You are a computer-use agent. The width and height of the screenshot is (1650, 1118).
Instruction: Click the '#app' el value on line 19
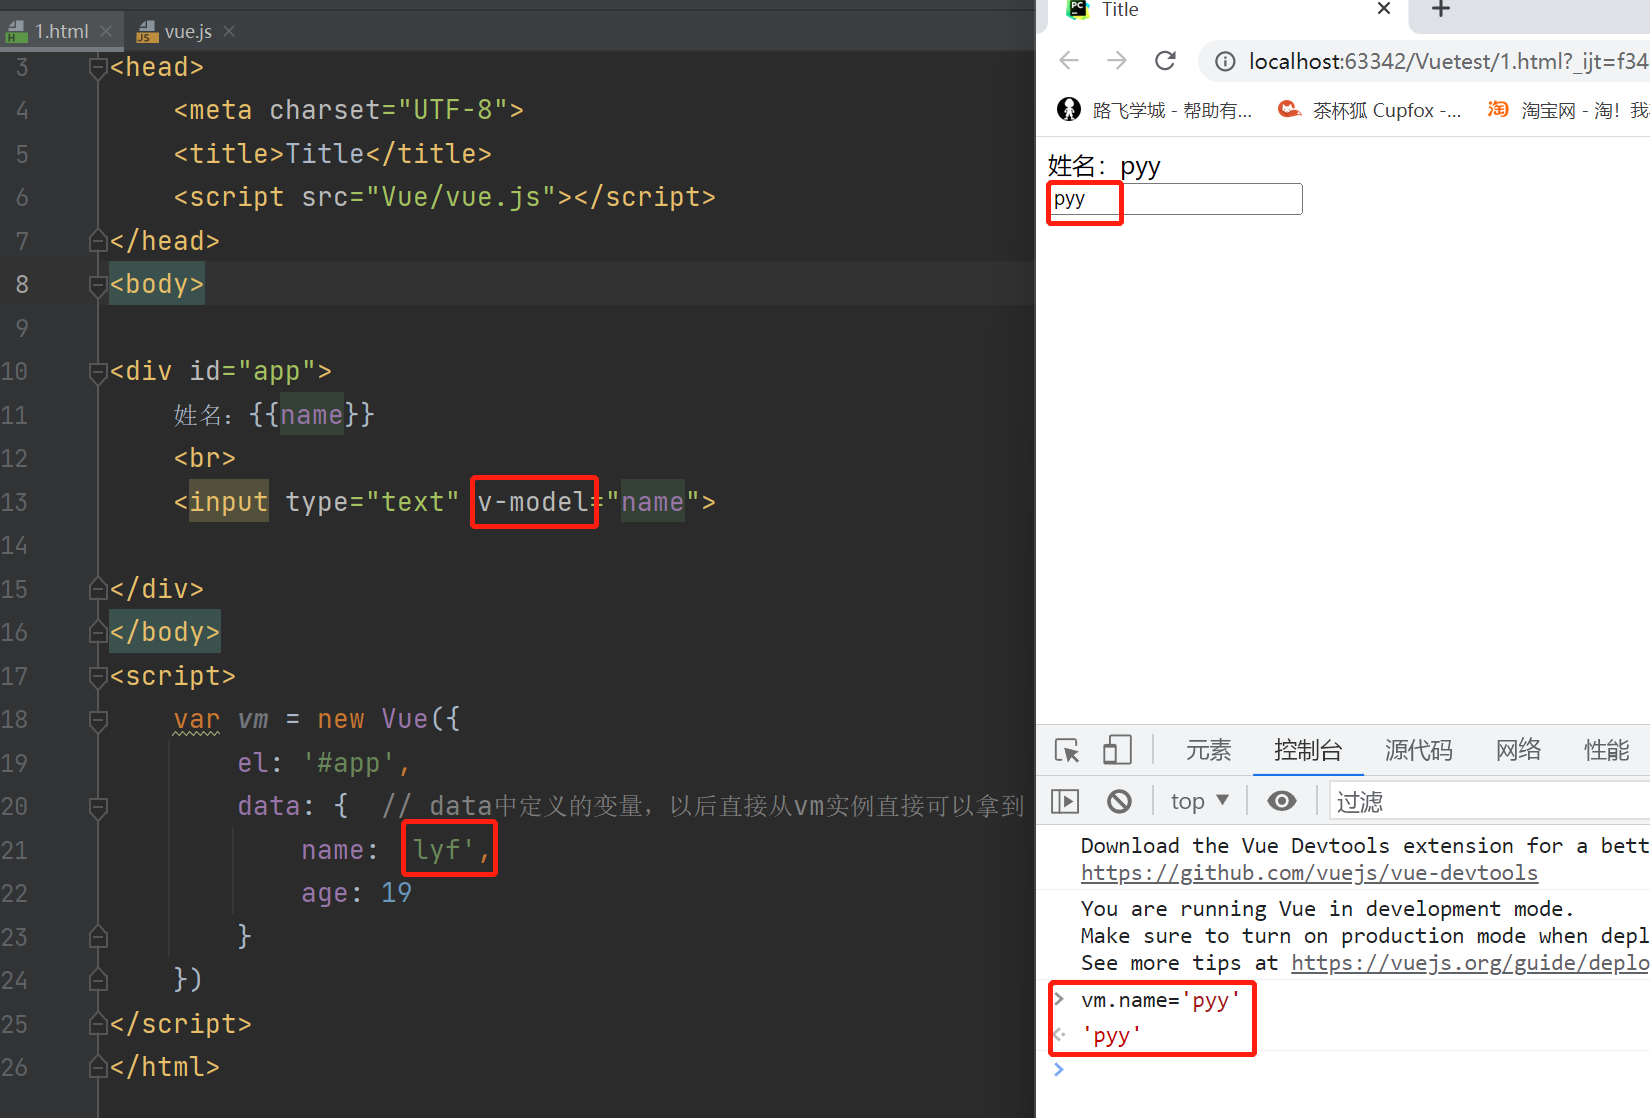coord(349,763)
